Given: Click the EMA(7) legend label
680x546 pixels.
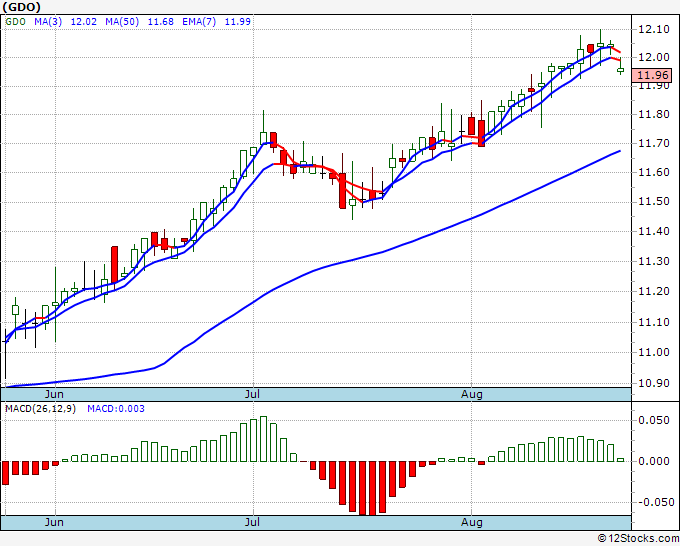Looking at the screenshot, I should point(199,21).
